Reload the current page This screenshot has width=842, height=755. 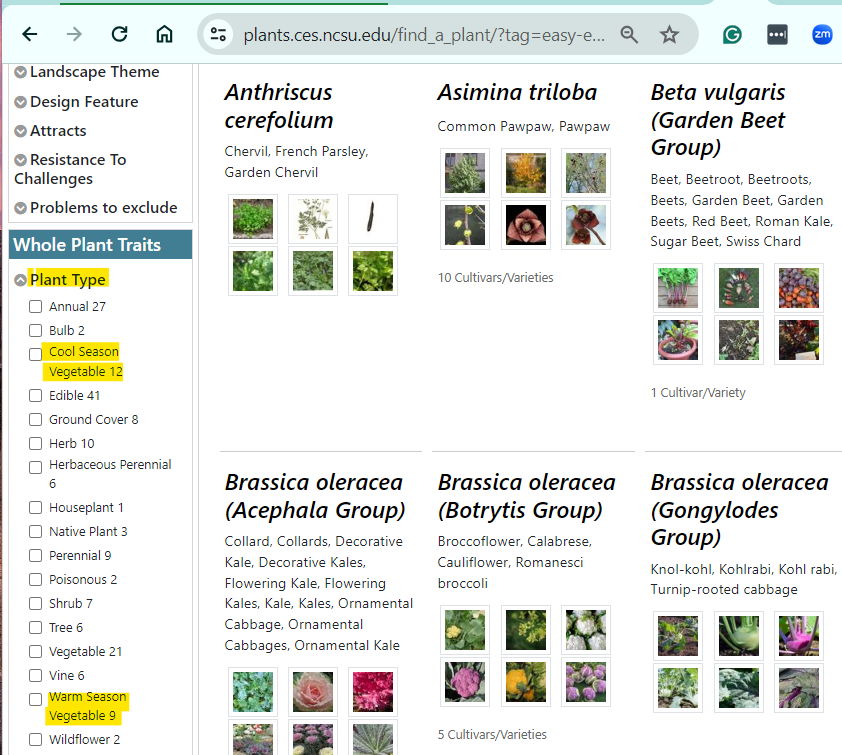pos(119,34)
